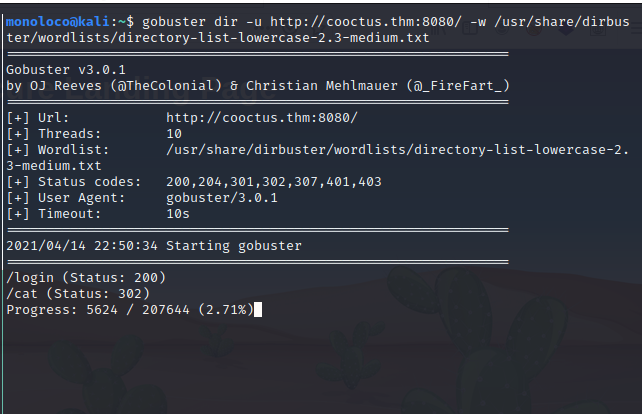This screenshot has width=642, height=414.
Task: Click the http://cooctus.thm:8080/ value beside Url:
Action: tap(262, 118)
